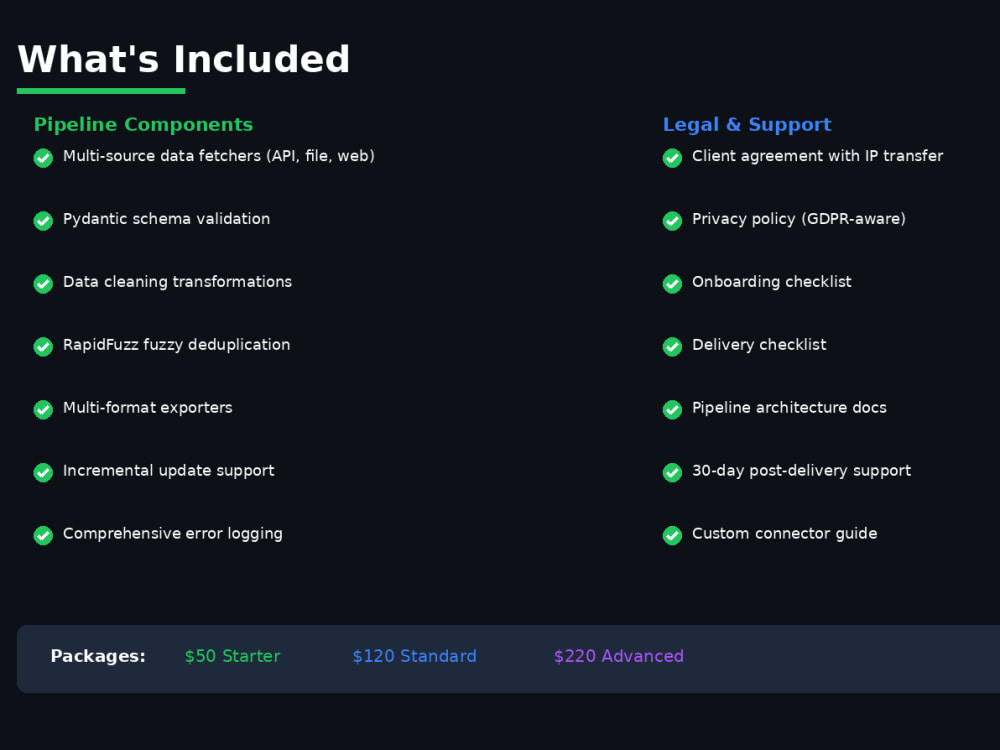Click the checkmark next to Multi-format exporters
Image resolution: width=1000 pixels, height=750 pixels.
tap(43, 409)
